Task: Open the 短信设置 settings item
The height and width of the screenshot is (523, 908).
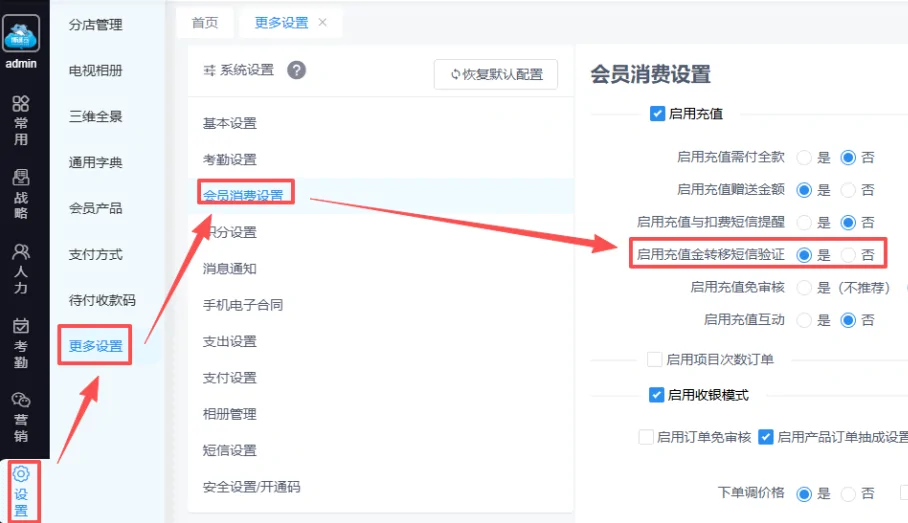Action: click(229, 451)
